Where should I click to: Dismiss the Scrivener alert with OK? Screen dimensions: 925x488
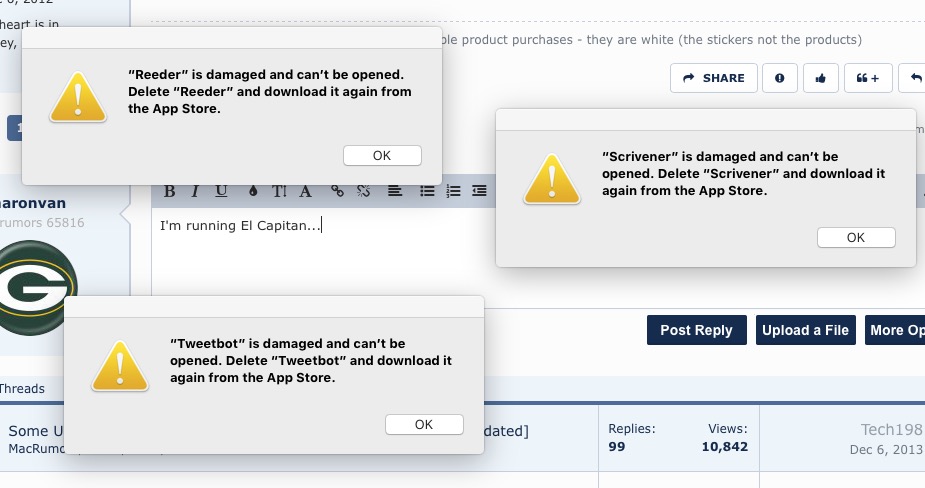coord(856,237)
